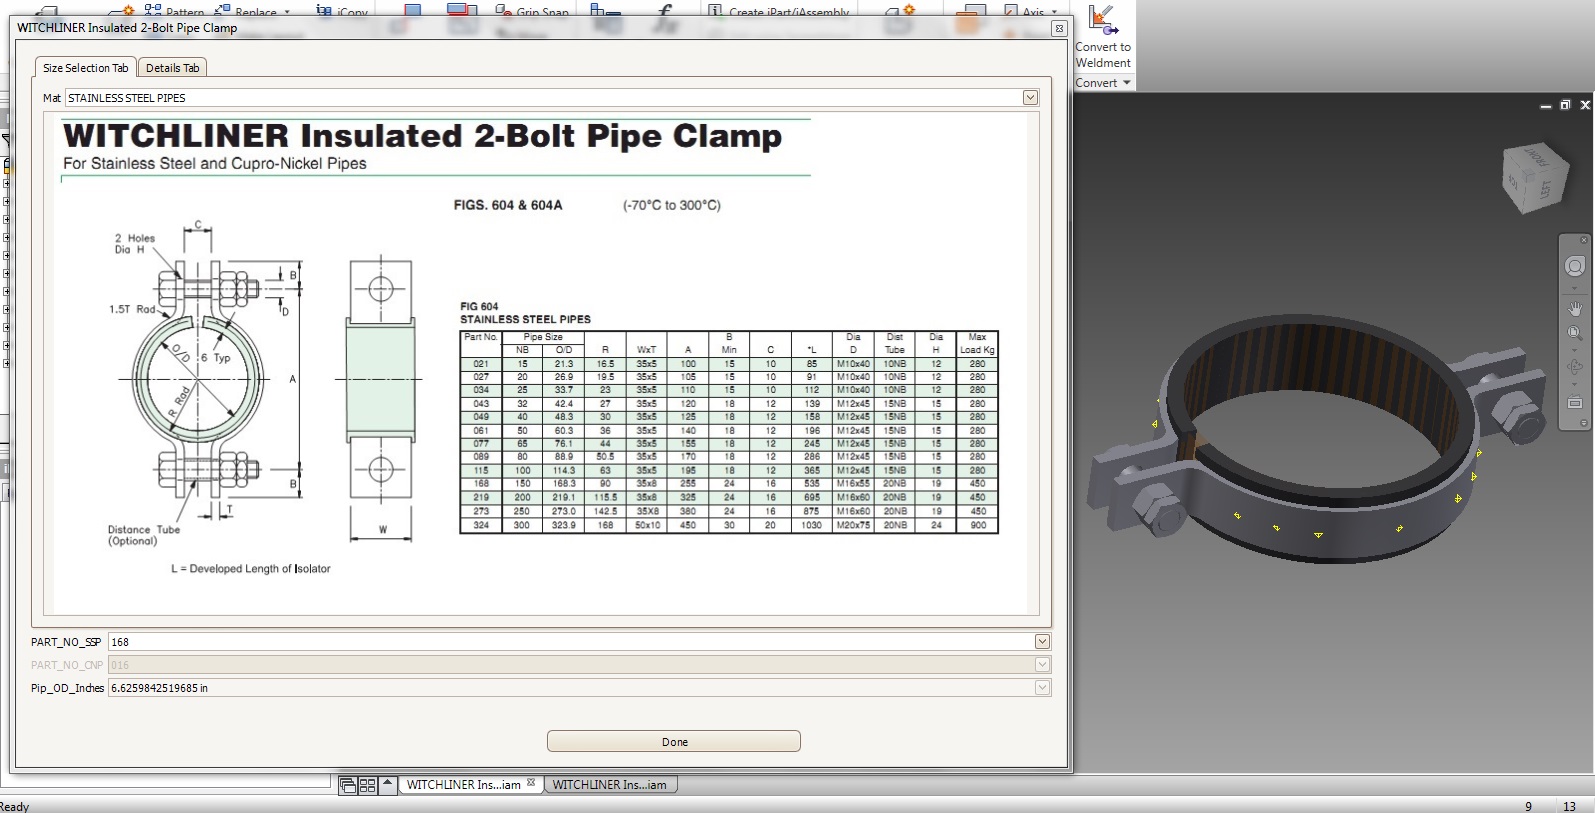Activate the Pan hand tool
Screen dimensions: 1595x813
pyautogui.click(x=1574, y=308)
